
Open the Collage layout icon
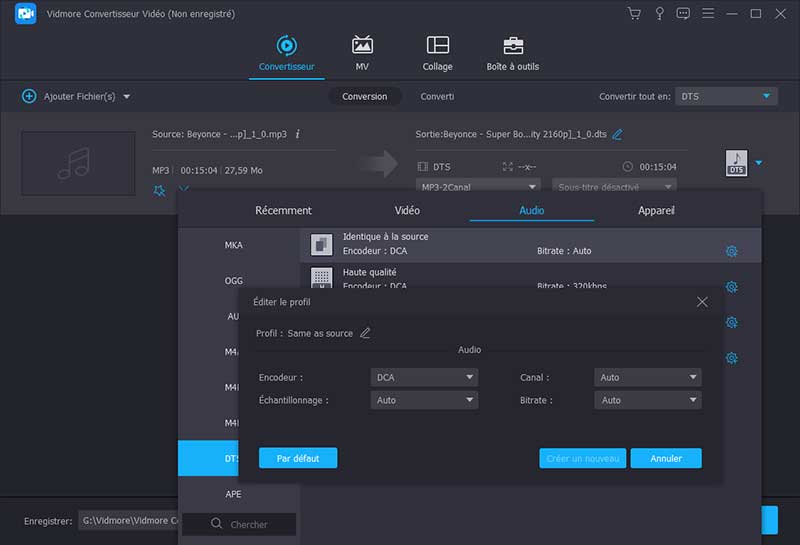(x=437, y=54)
